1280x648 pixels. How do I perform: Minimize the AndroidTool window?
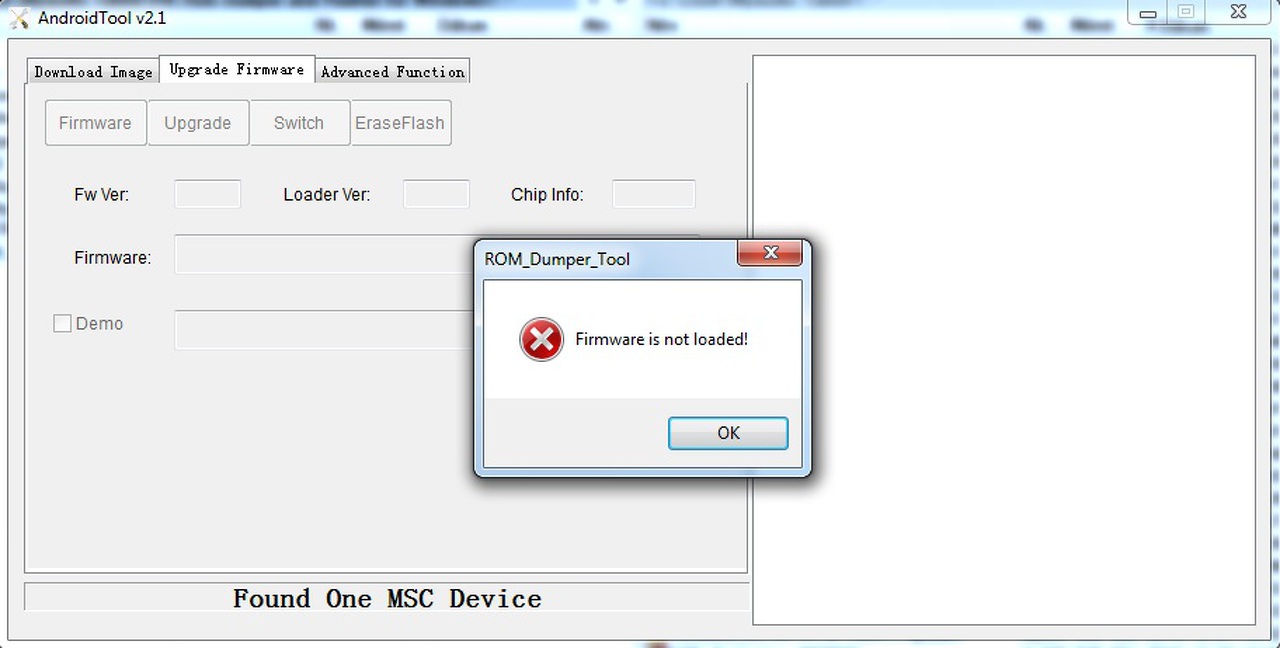tap(1148, 12)
